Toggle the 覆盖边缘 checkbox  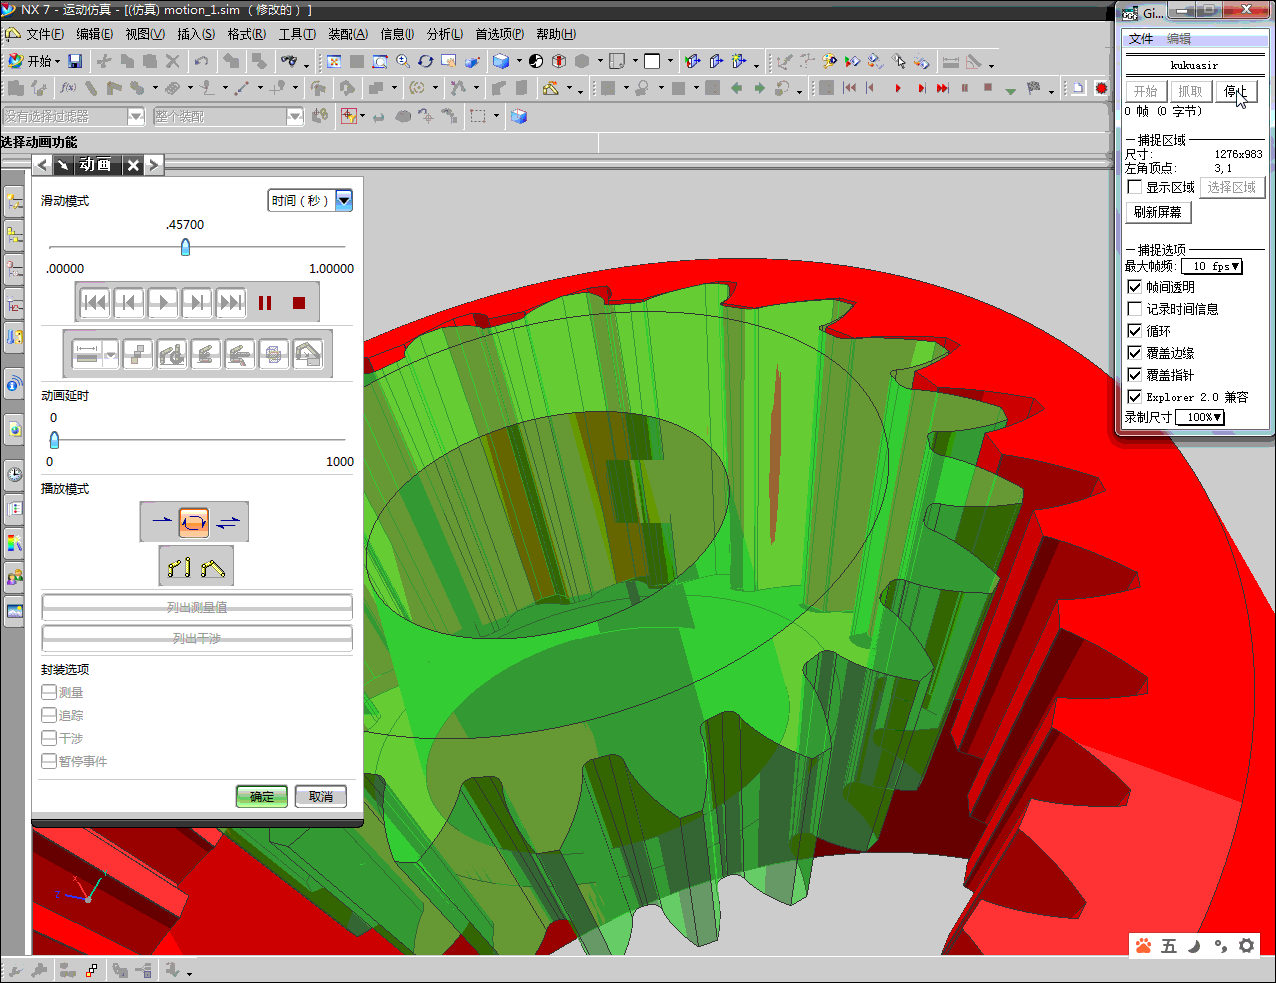(x=1135, y=353)
